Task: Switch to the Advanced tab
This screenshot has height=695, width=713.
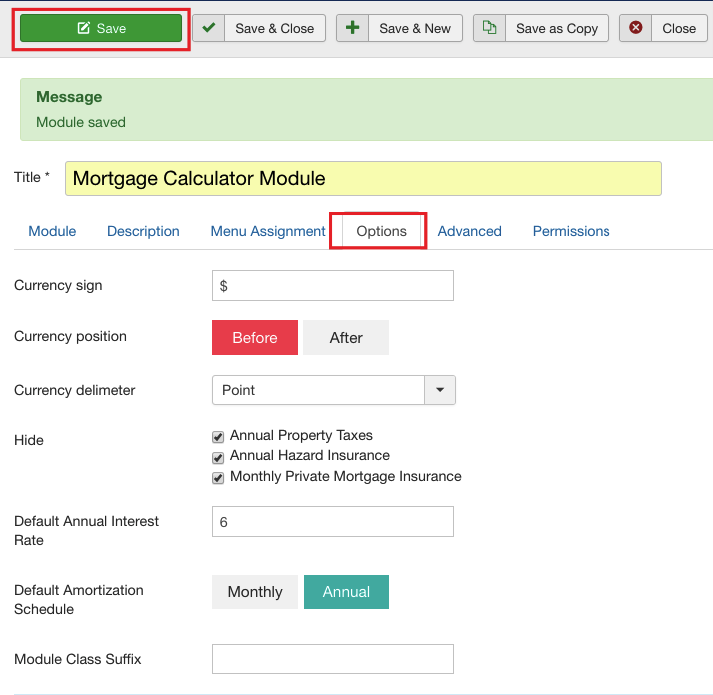Action: click(469, 231)
